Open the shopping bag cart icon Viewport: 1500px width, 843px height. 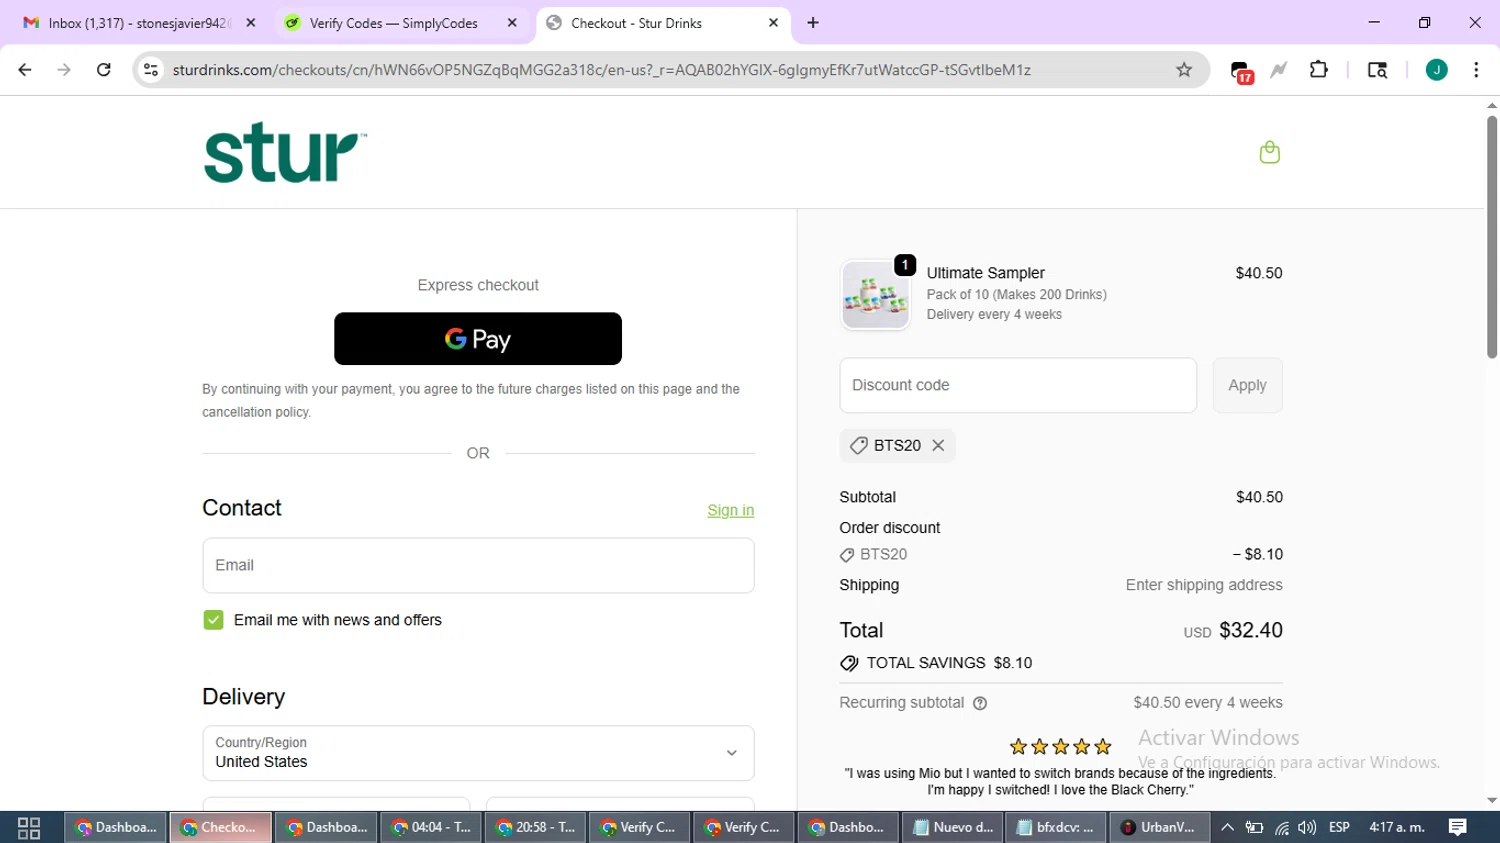point(1269,152)
